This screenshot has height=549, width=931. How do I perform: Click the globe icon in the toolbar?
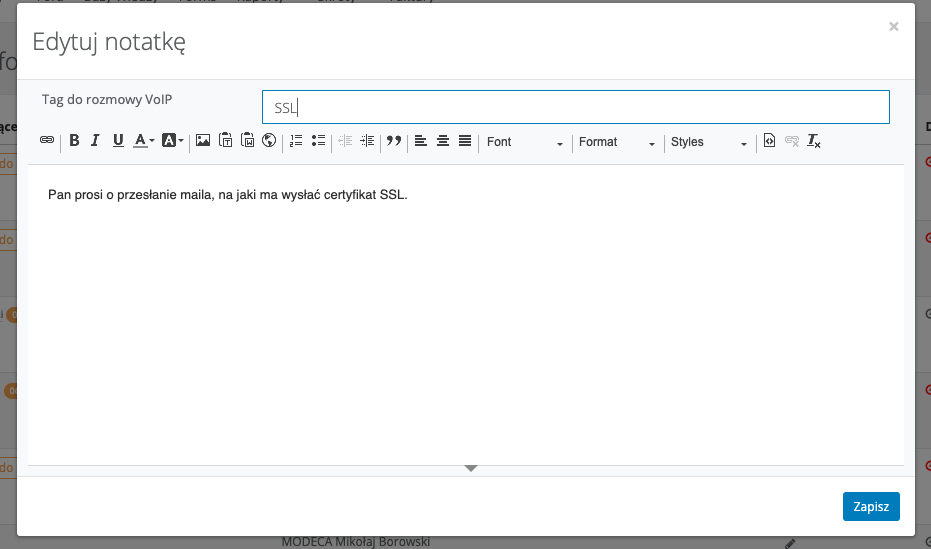coord(269,140)
